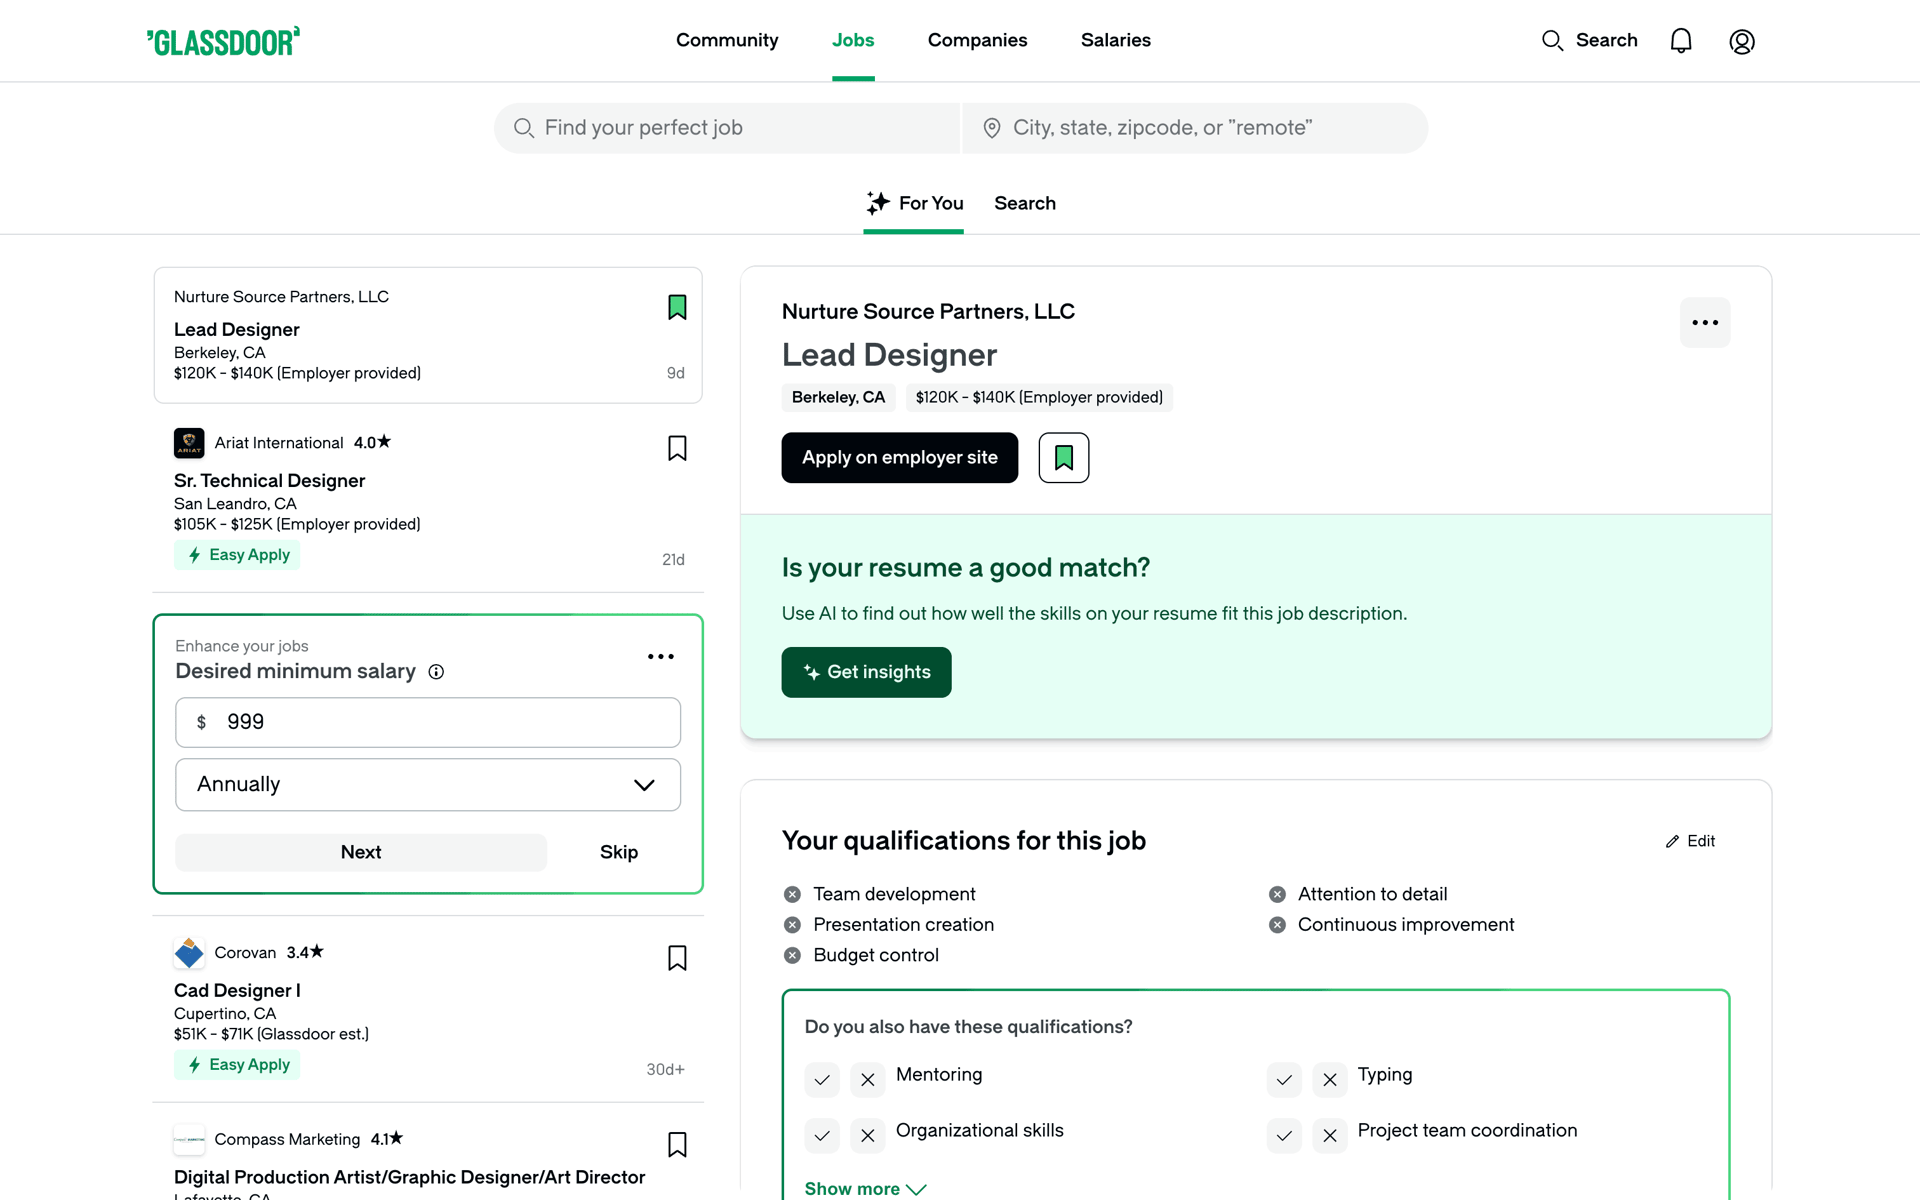Reject Project team coordination with the X
The image size is (1920, 1200).
point(1330,1136)
